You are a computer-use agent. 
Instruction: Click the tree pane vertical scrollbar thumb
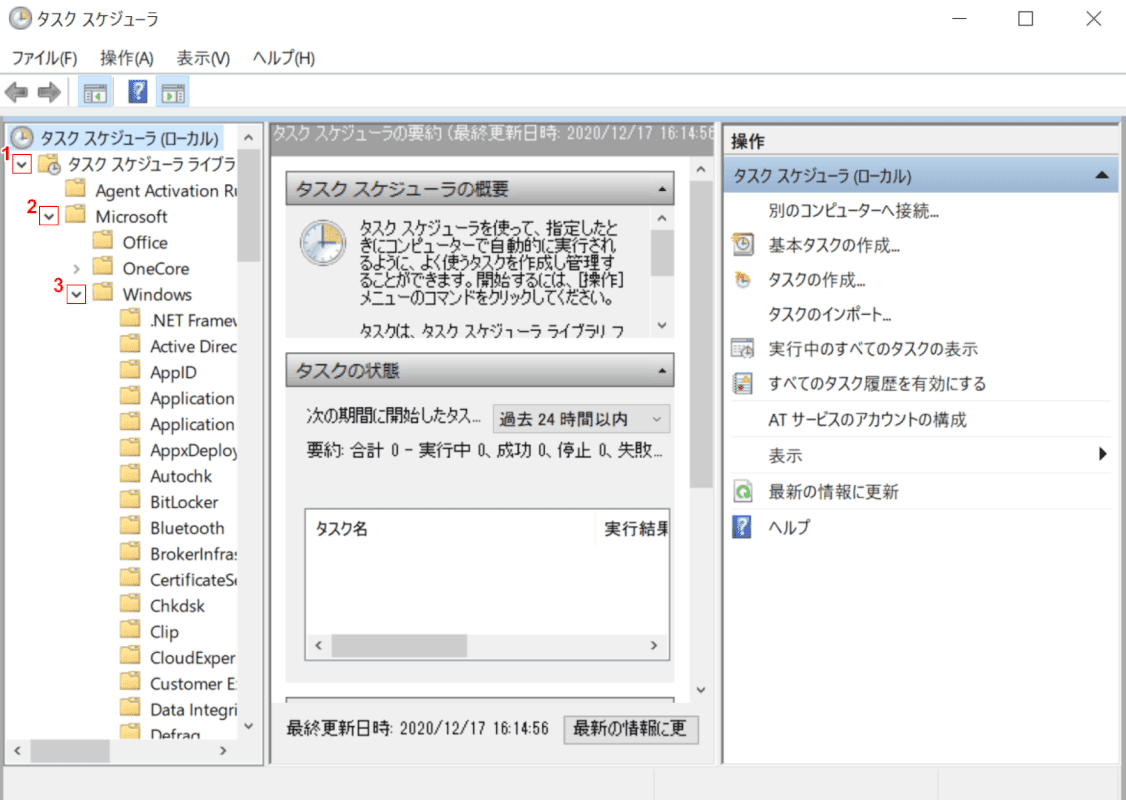(248, 206)
